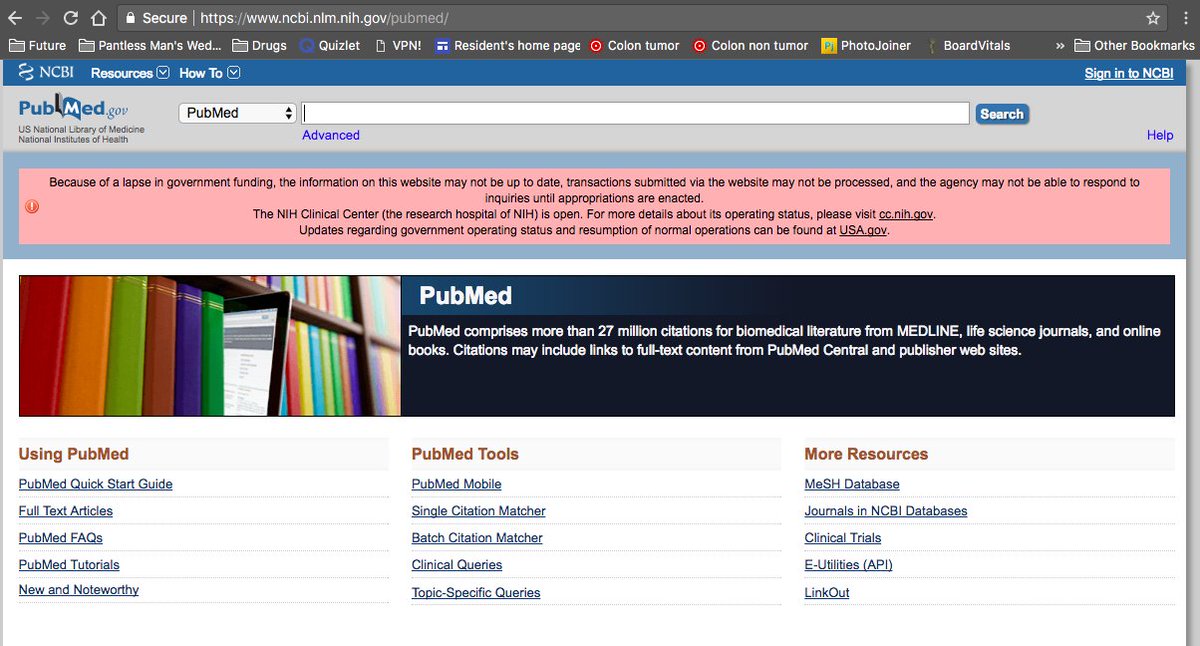1200x646 pixels.
Task: Open the Colon non tumor bookmark
Action: (x=751, y=45)
